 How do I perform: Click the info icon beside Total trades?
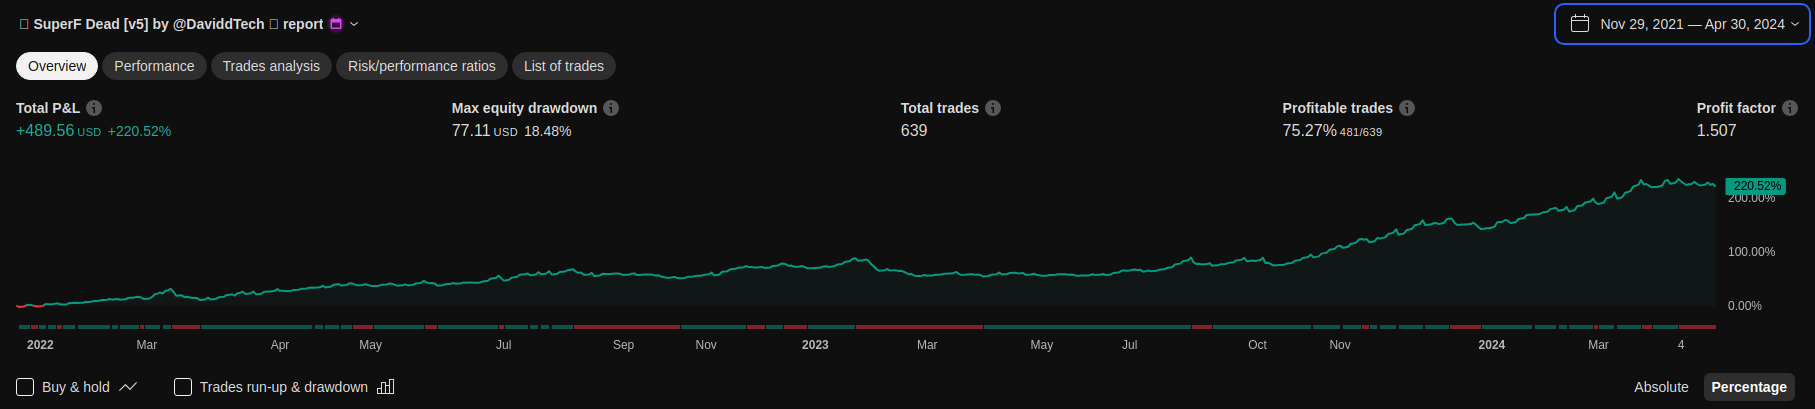click(x=993, y=108)
